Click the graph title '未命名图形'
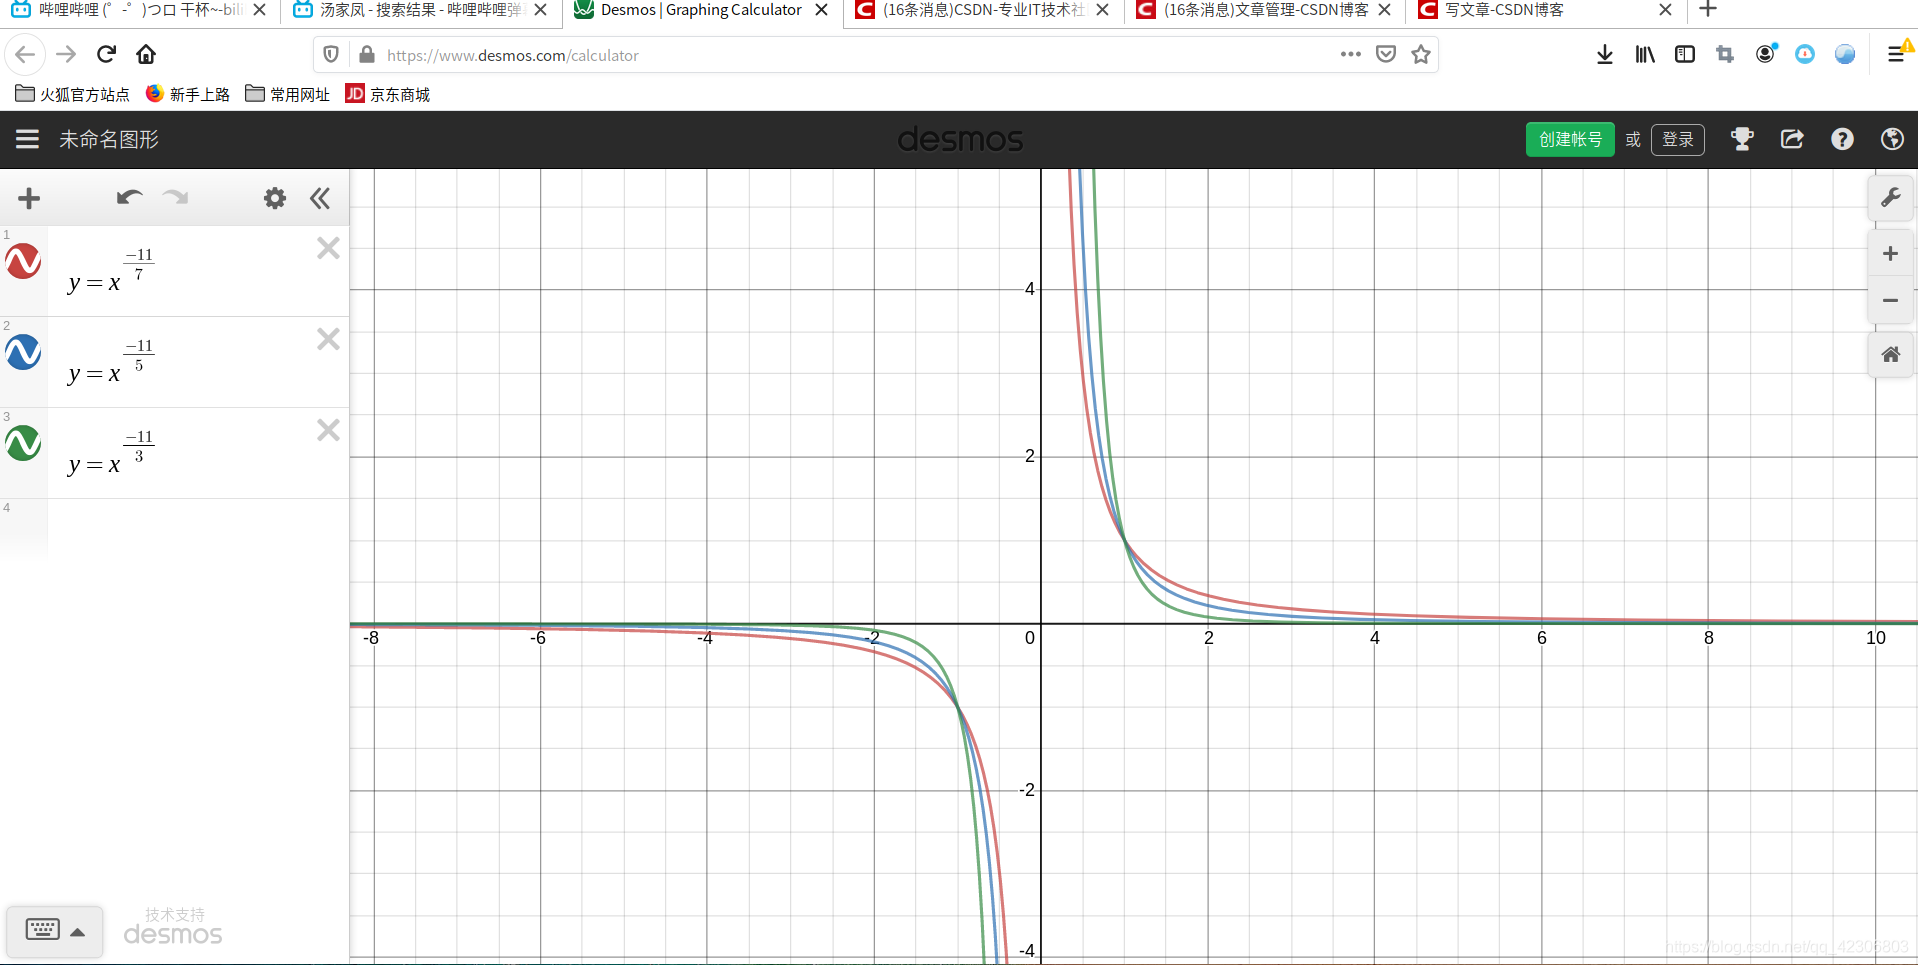 [109, 139]
